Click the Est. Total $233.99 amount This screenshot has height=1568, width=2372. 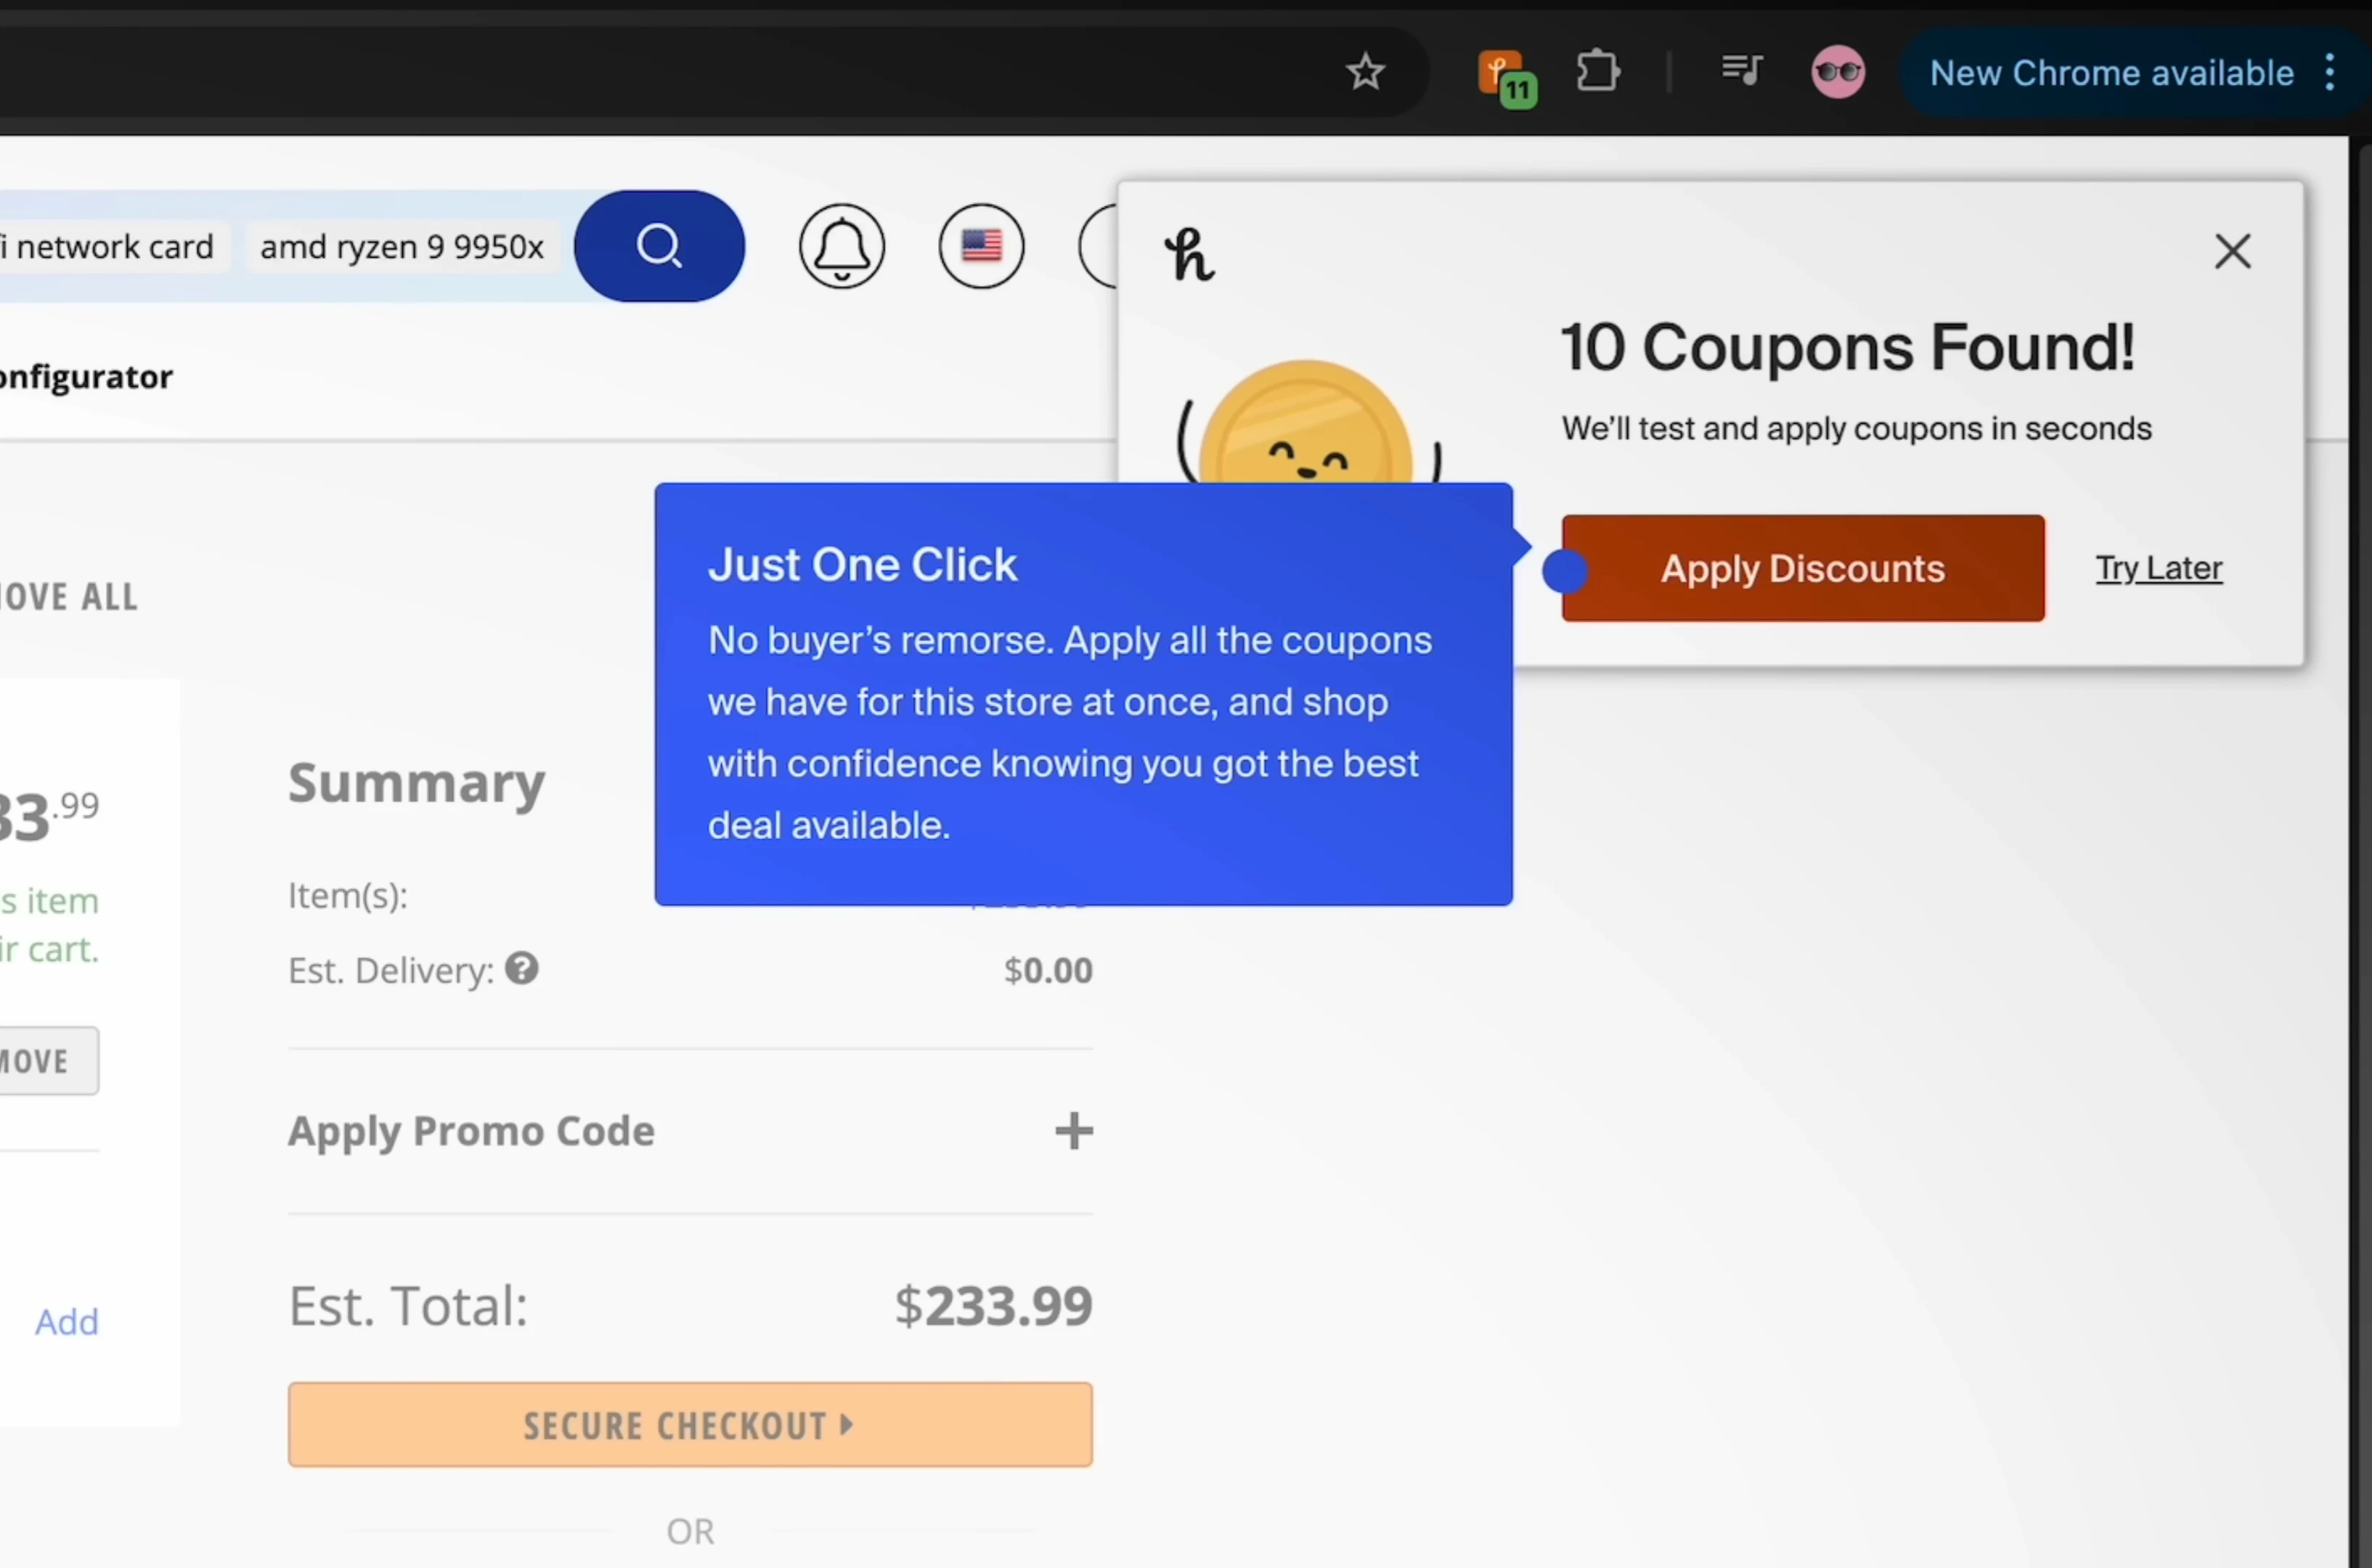tap(993, 1305)
